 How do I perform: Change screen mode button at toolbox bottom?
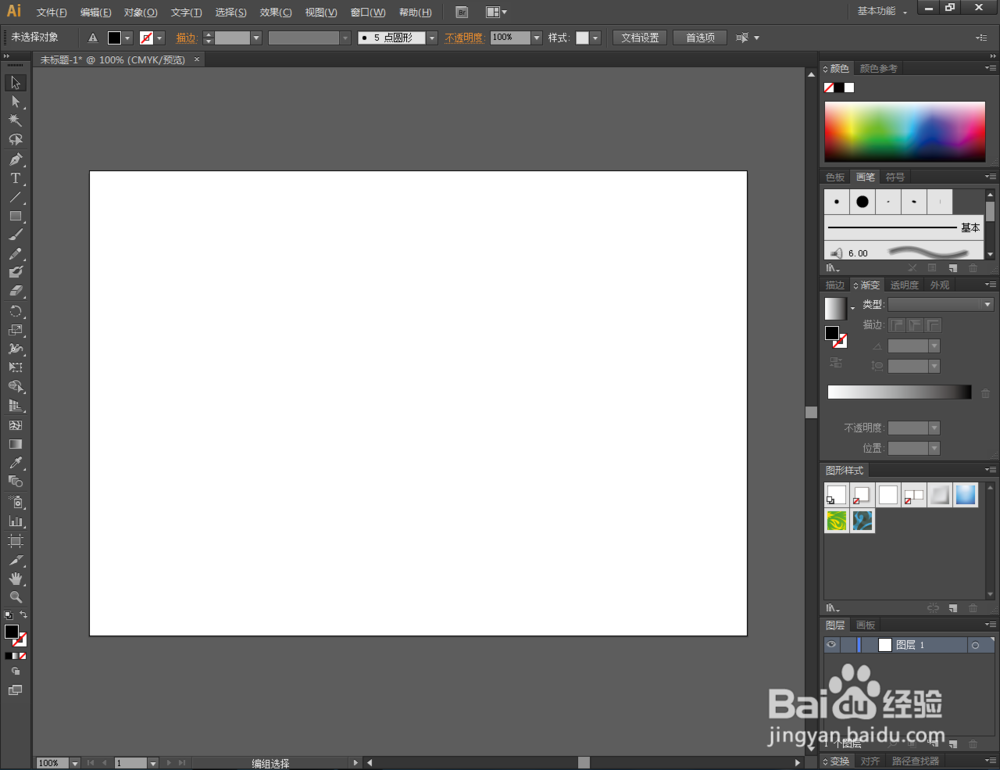point(15,690)
